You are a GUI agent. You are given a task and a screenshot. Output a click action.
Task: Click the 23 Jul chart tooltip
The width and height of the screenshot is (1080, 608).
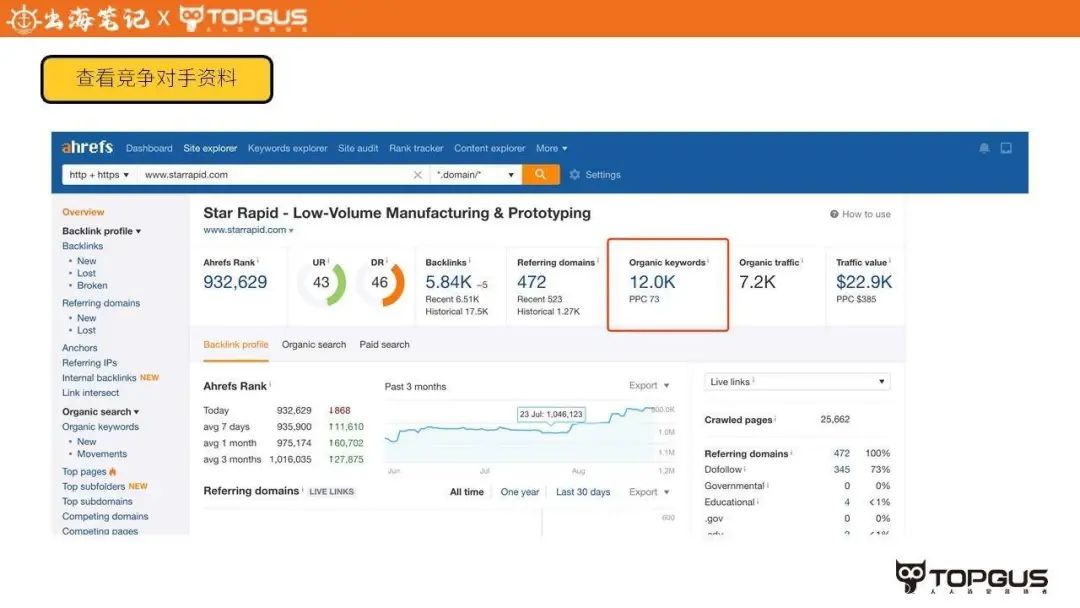pos(551,414)
